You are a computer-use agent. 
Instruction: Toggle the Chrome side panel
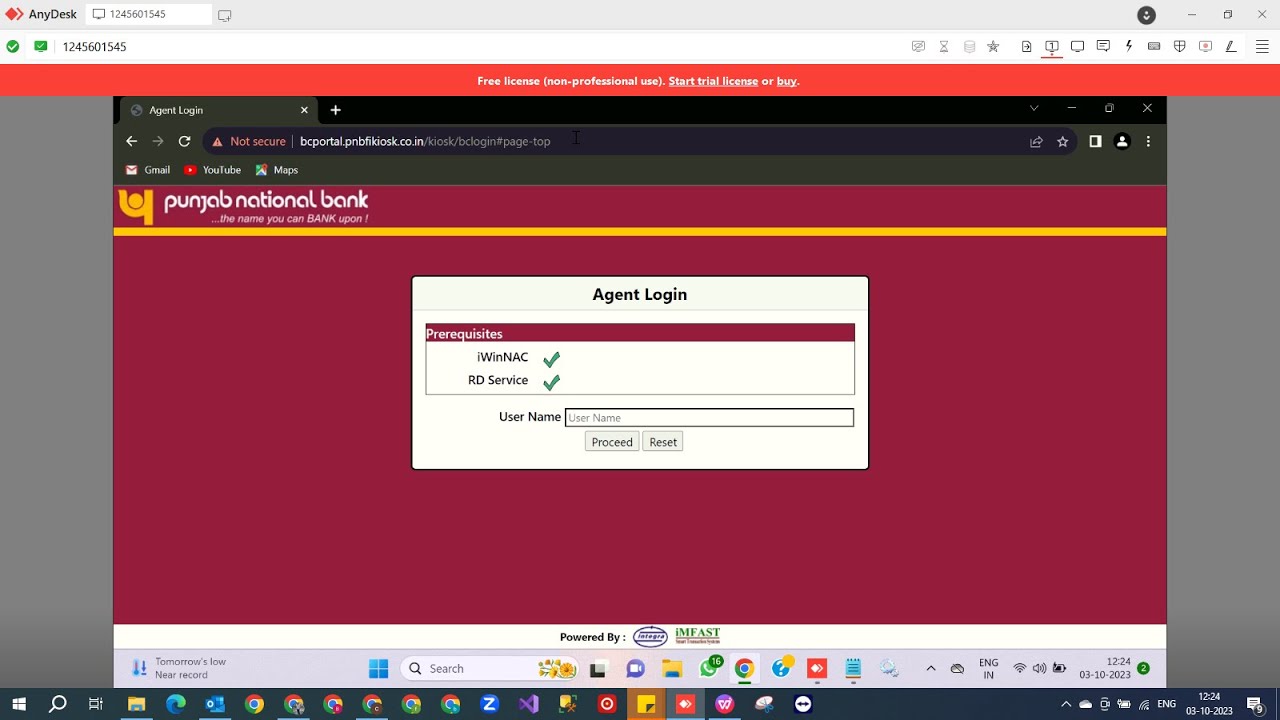(x=1095, y=142)
